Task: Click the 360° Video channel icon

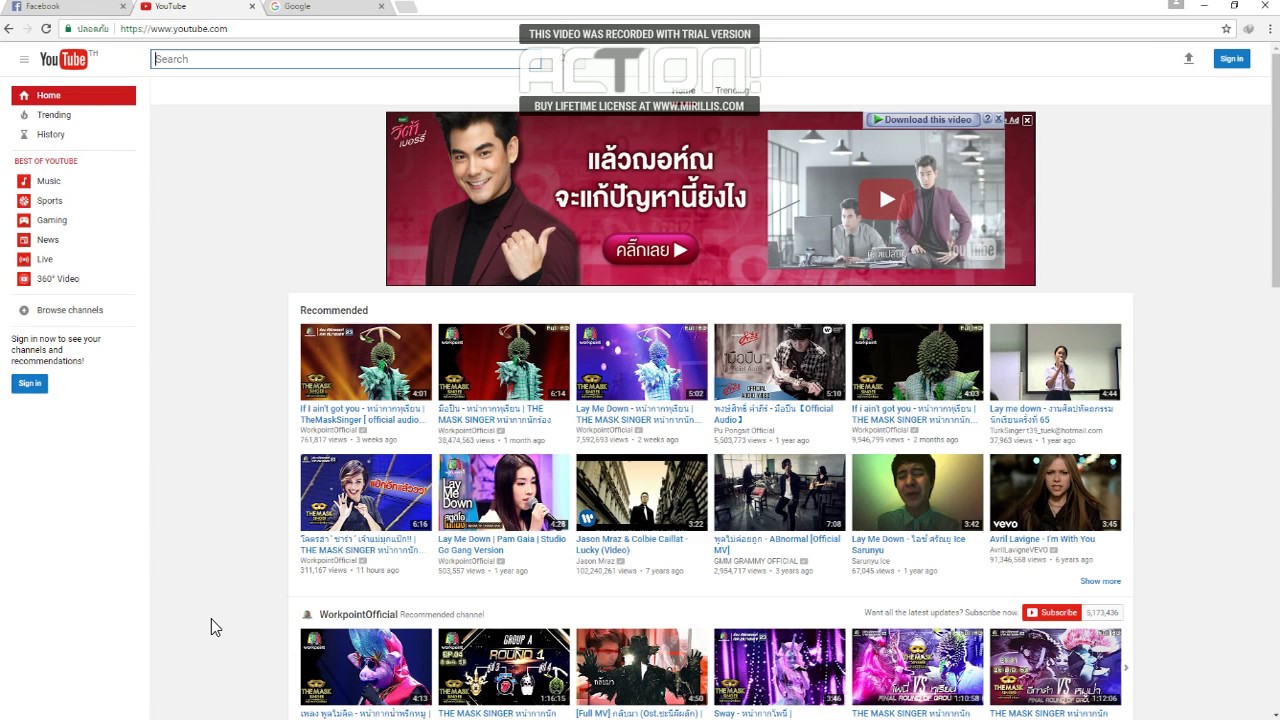Action: [24, 279]
